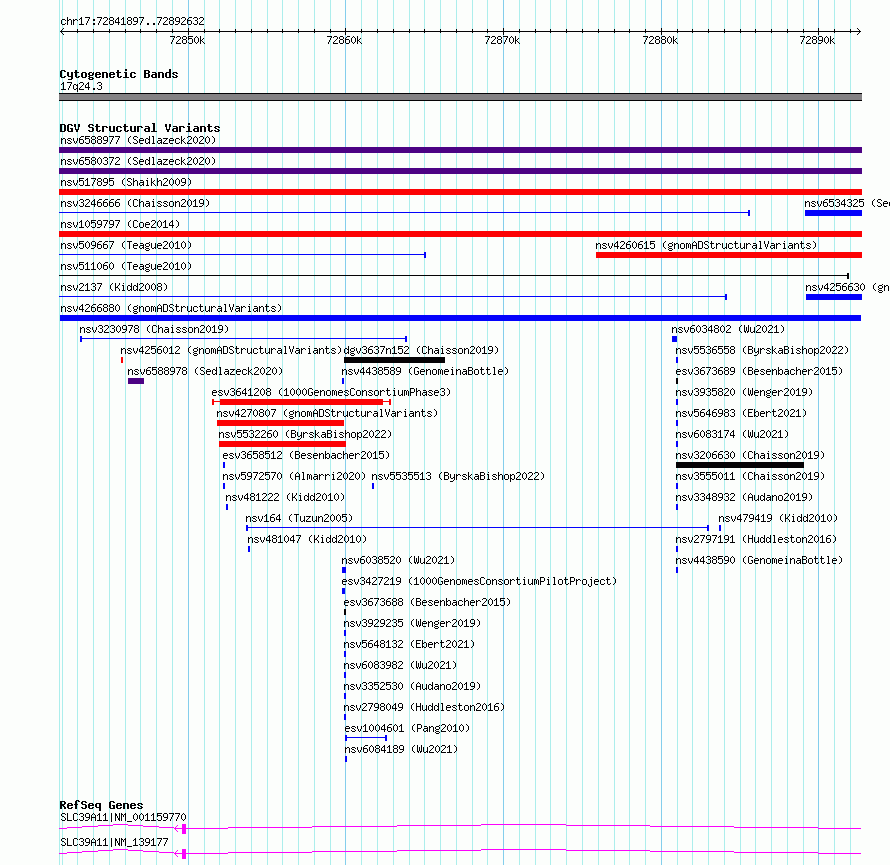This screenshot has width=890, height=865.
Task: Open the nsv517895 (Shaikh2009) variant label
Action: coord(126,182)
